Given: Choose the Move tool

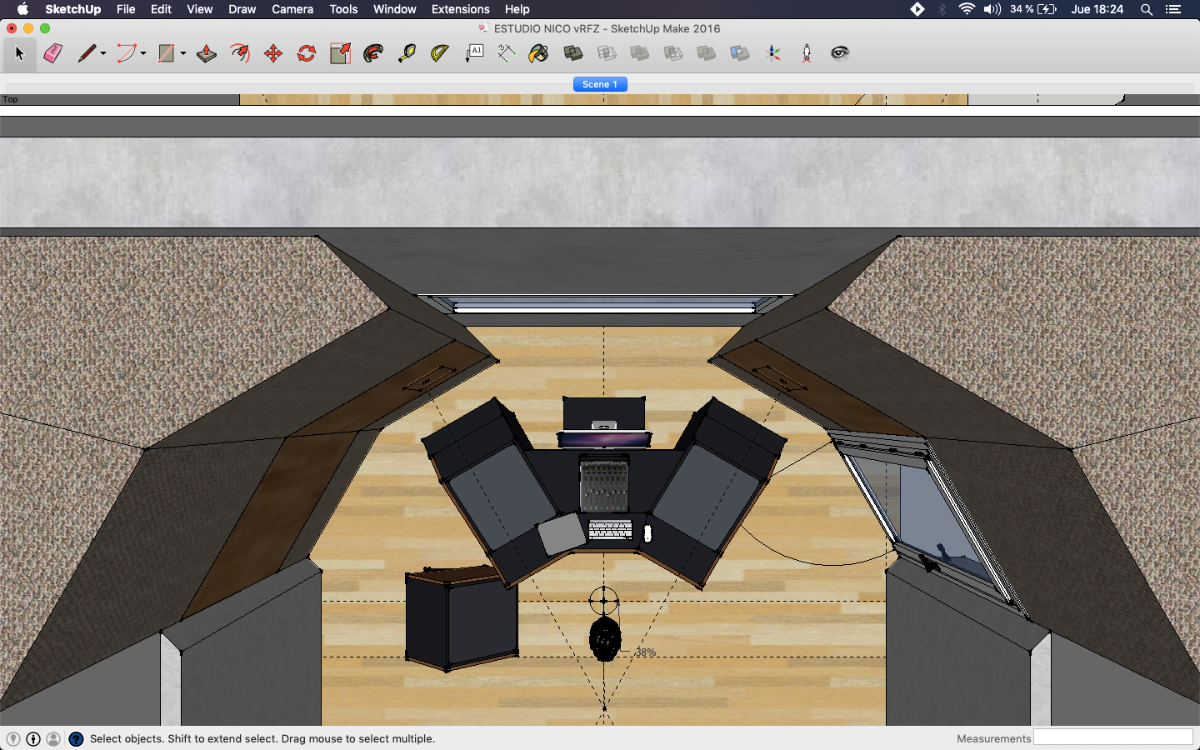Looking at the screenshot, I should coord(273,53).
